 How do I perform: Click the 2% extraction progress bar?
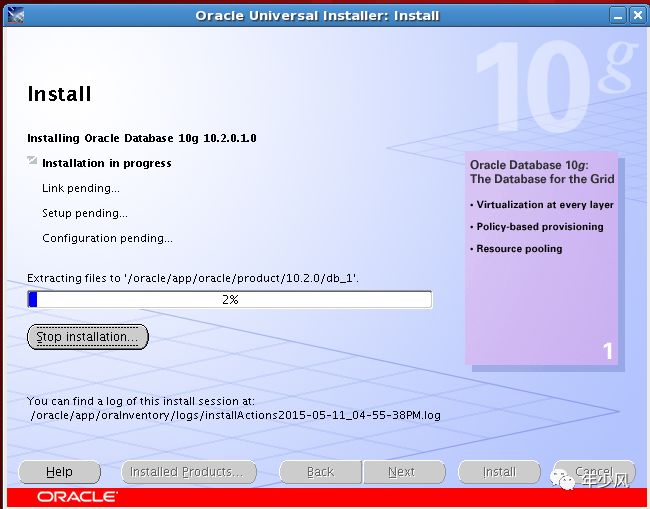tap(230, 299)
